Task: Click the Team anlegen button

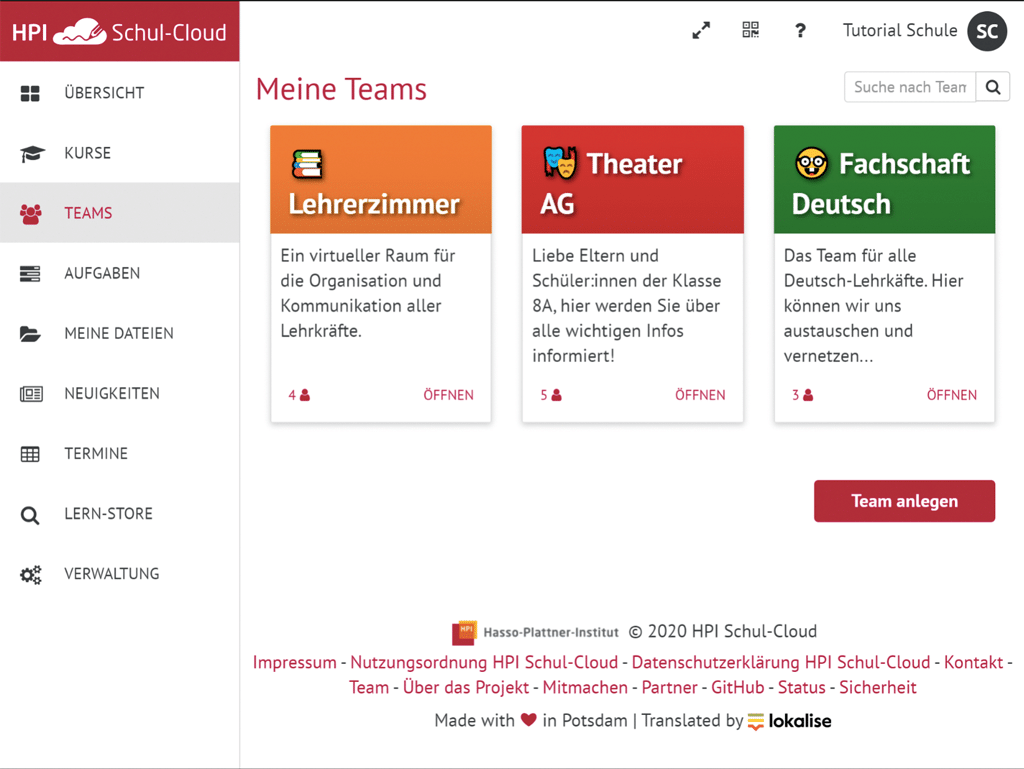Action: tap(904, 501)
